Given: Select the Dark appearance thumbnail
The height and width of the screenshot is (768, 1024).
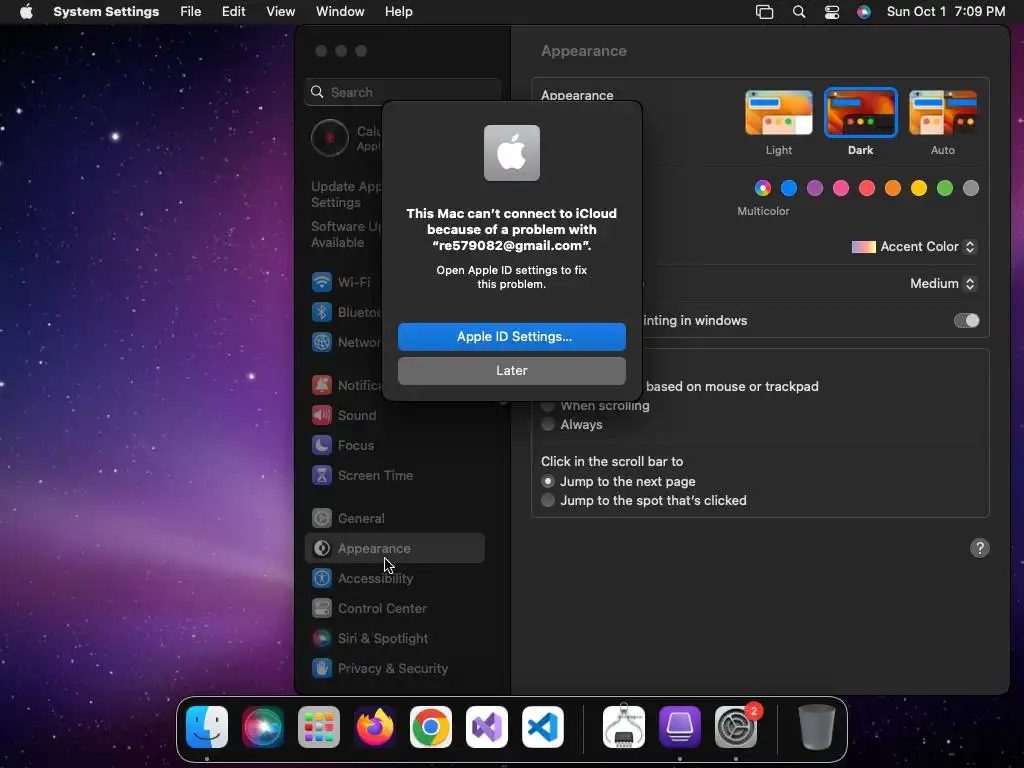Looking at the screenshot, I should pyautogui.click(x=860, y=112).
